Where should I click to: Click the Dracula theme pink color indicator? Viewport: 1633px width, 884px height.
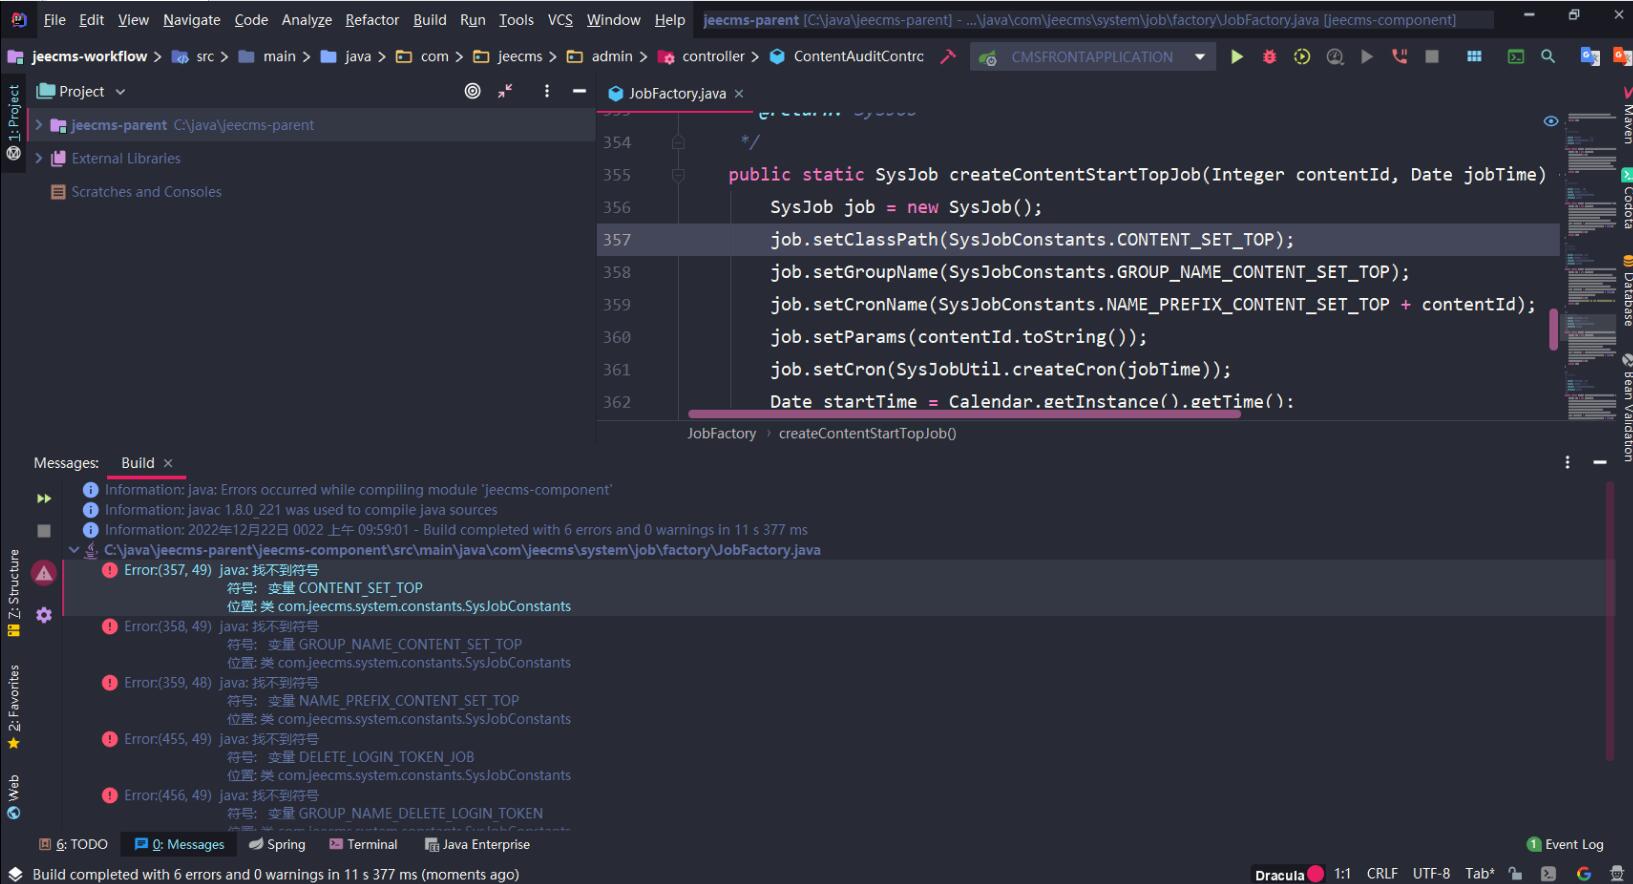click(1316, 874)
